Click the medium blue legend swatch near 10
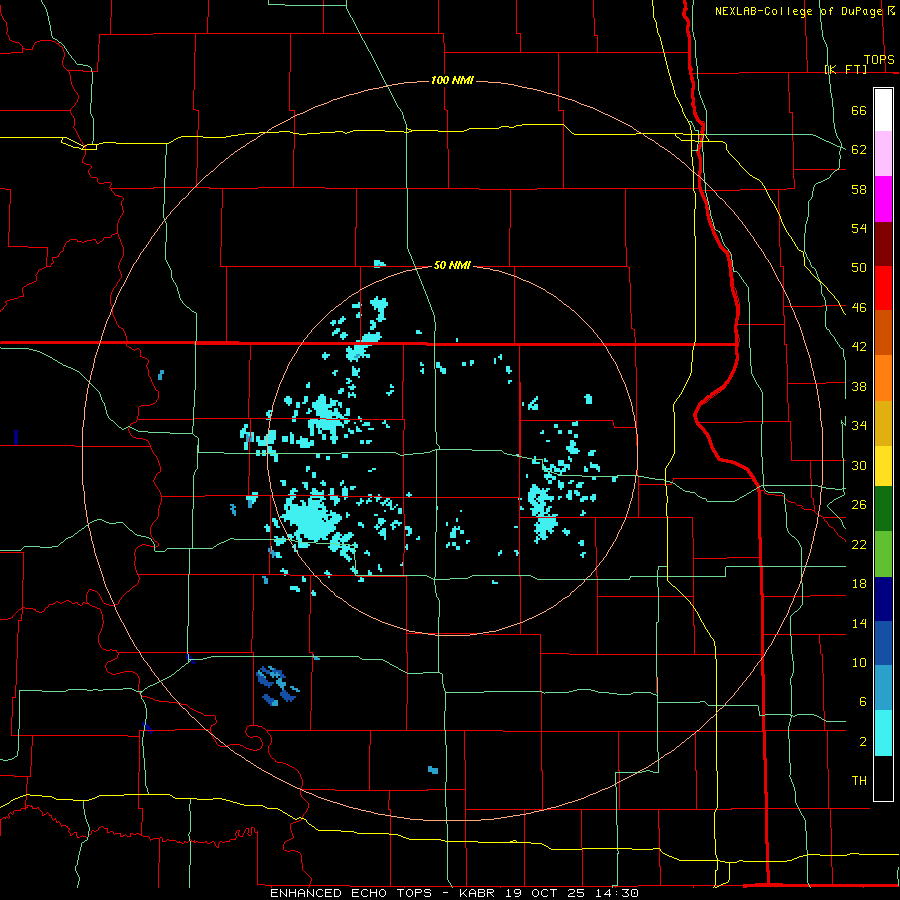Screen dimensions: 900x900 [x=883, y=643]
